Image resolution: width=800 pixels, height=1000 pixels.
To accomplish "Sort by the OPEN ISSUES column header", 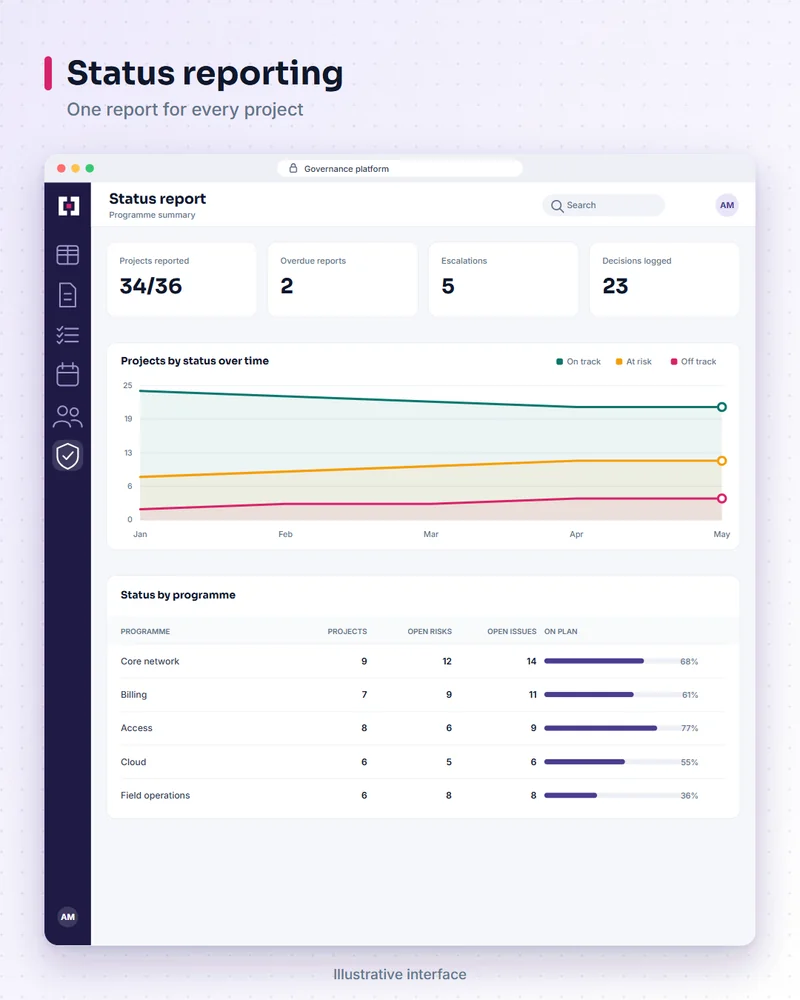I will pos(512,631).
